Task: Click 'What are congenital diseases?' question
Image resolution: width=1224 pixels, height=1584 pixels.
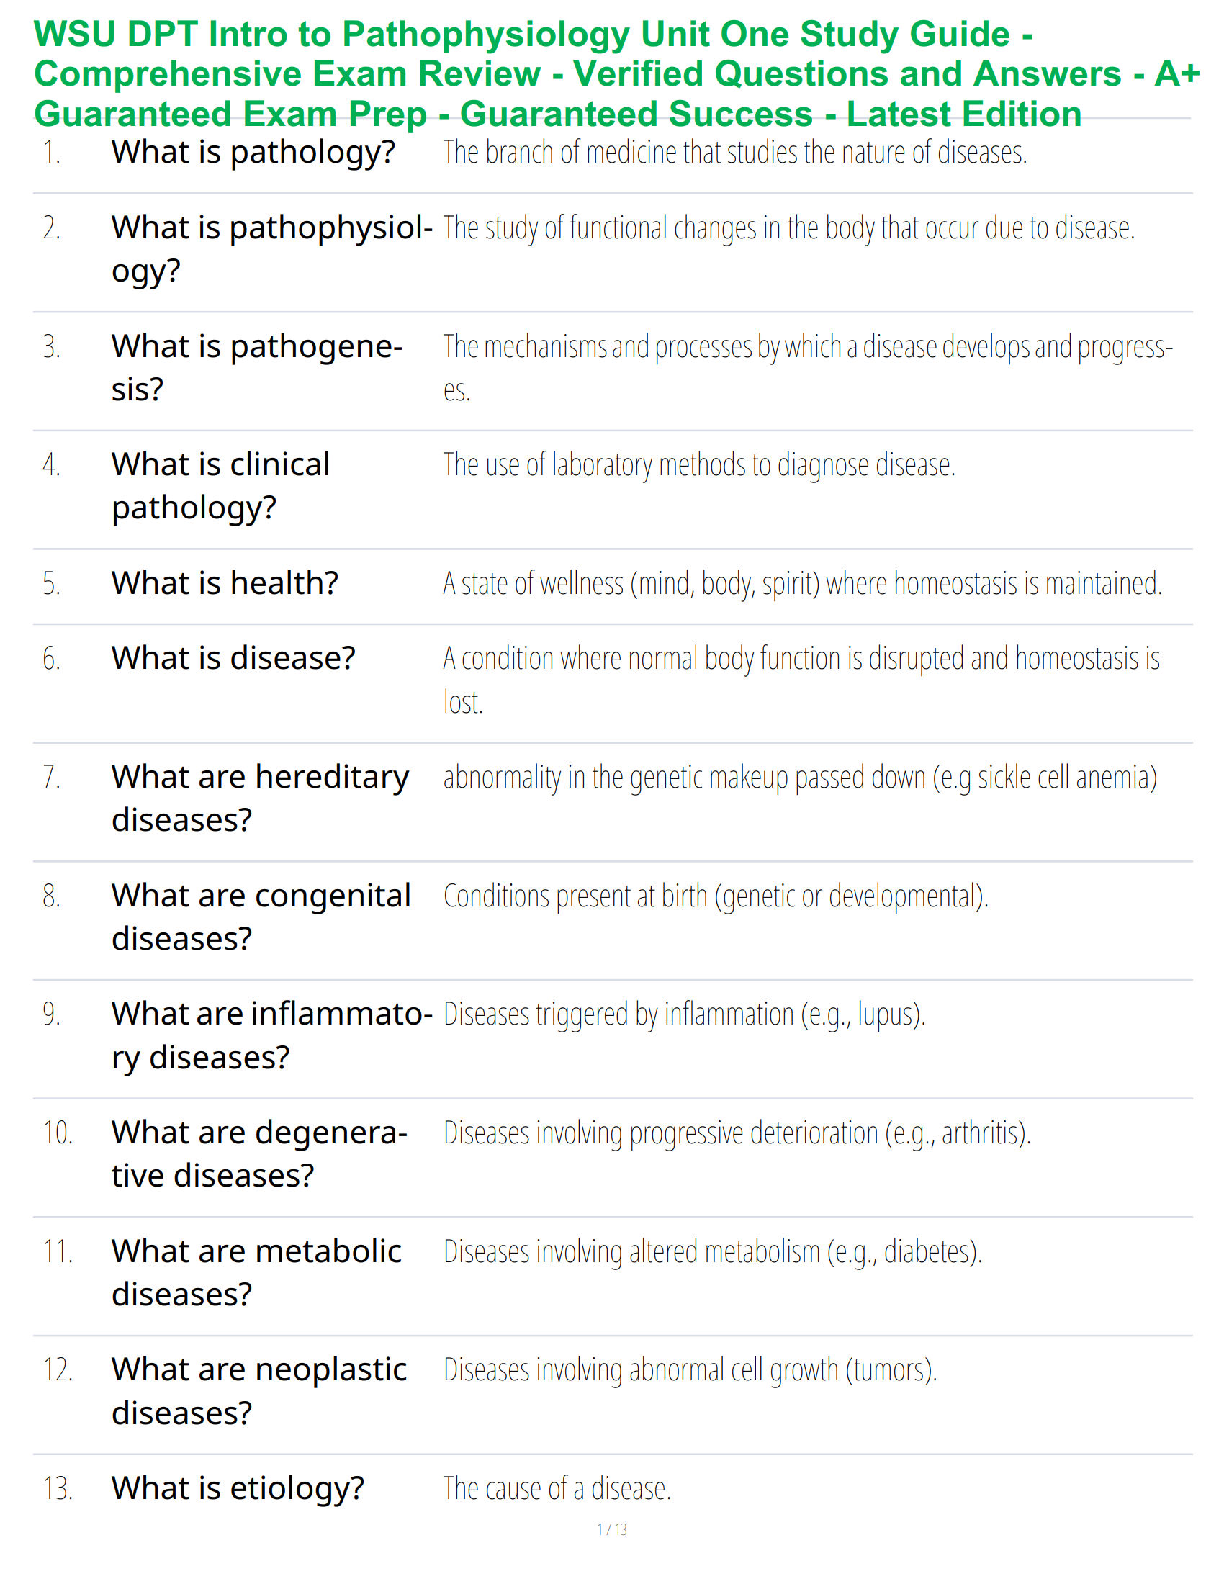Action: (261, 917)
